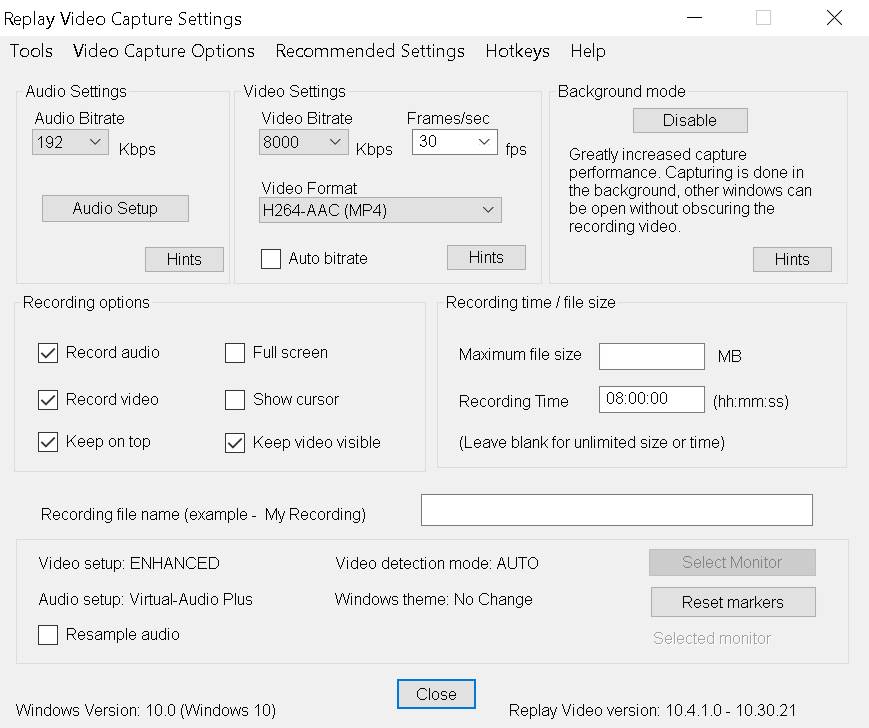Open the Tools menu
Image resolution: width=869 pixels, height=728 pixels.
click(30, 51)
